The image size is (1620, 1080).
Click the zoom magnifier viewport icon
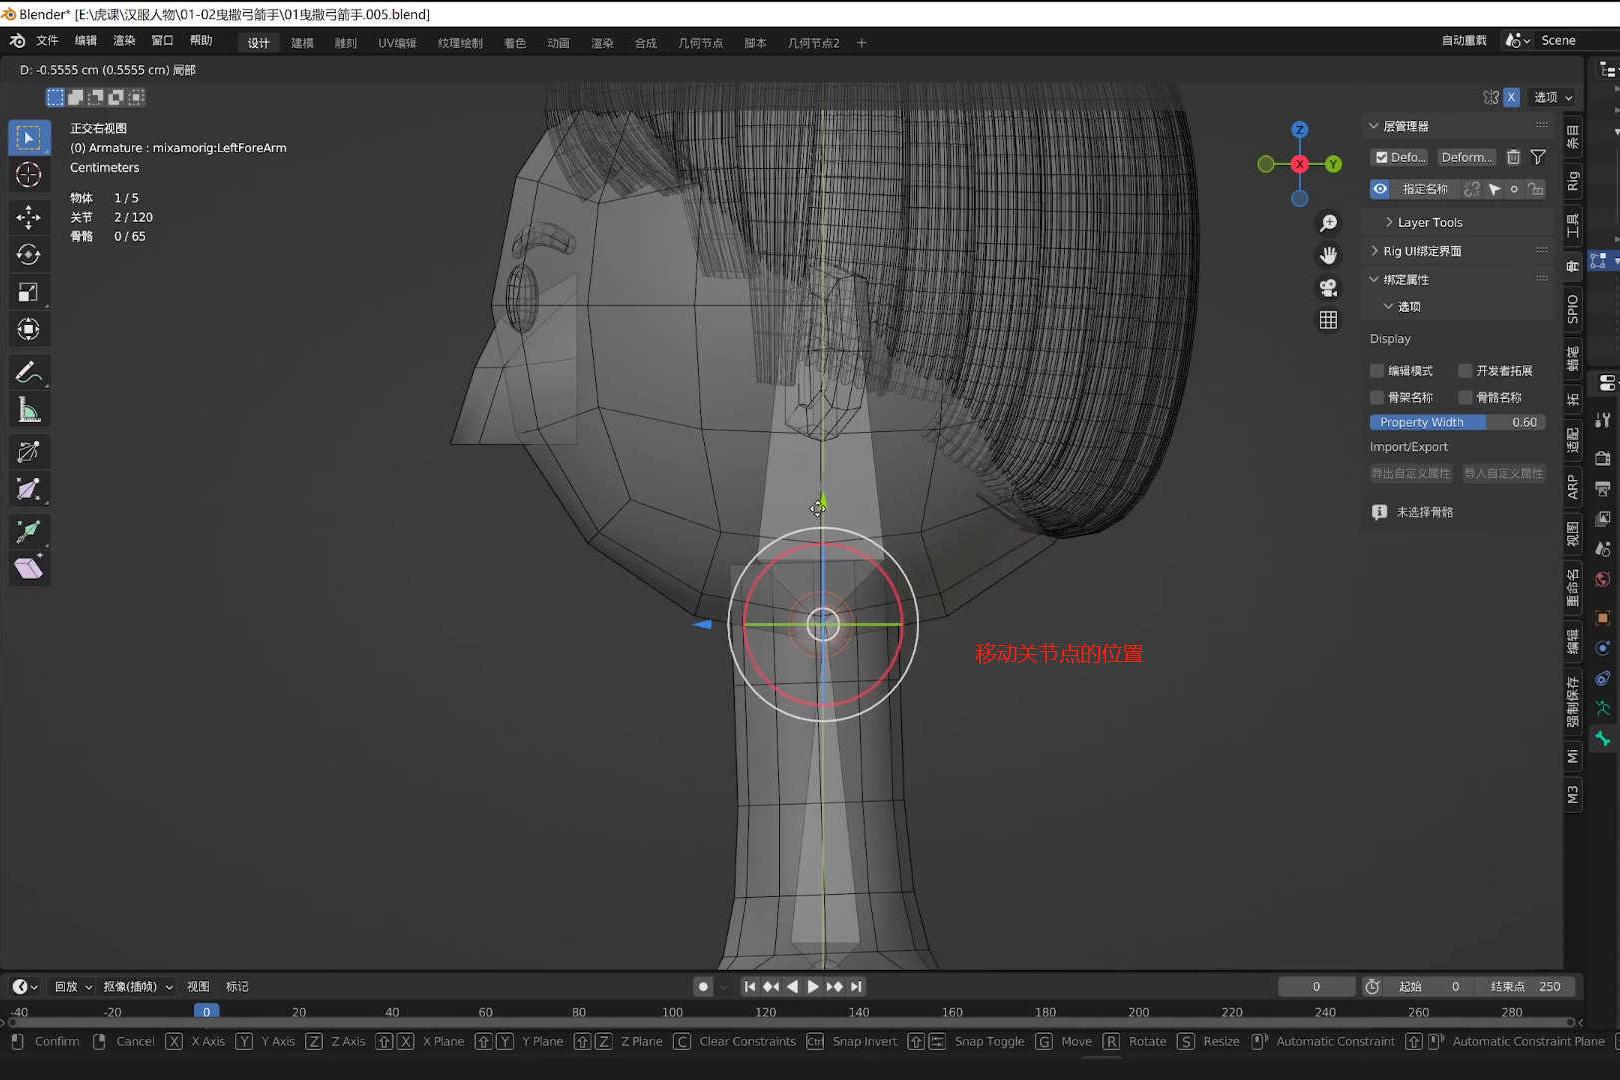tap(1328, 223)
